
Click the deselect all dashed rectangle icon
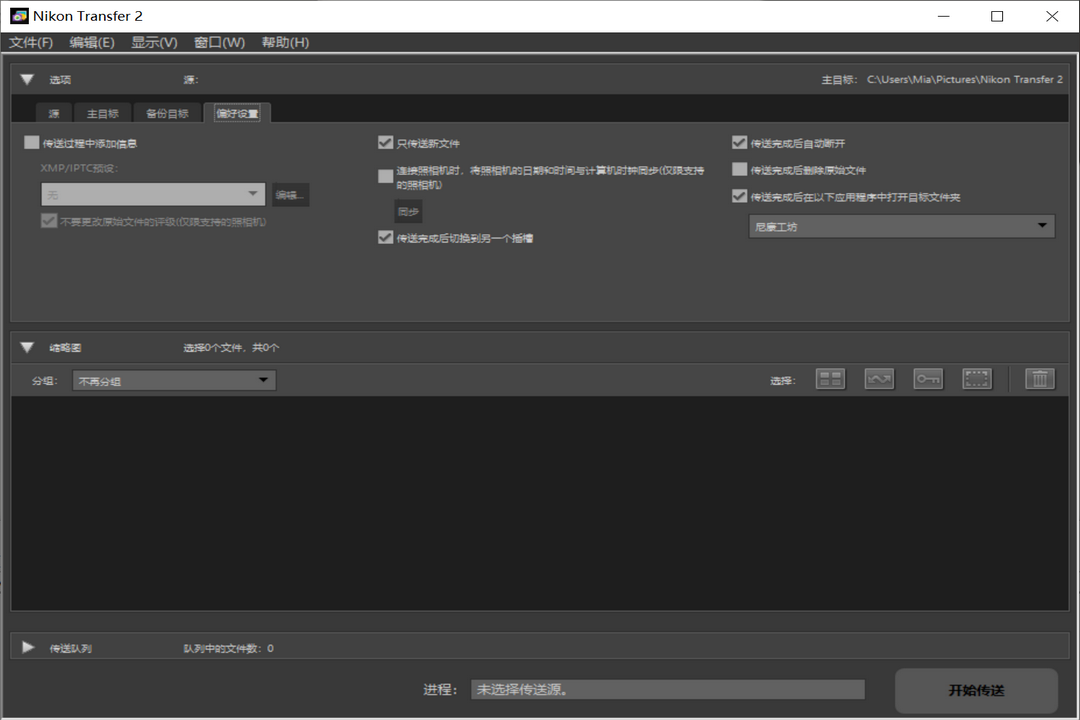977,379
